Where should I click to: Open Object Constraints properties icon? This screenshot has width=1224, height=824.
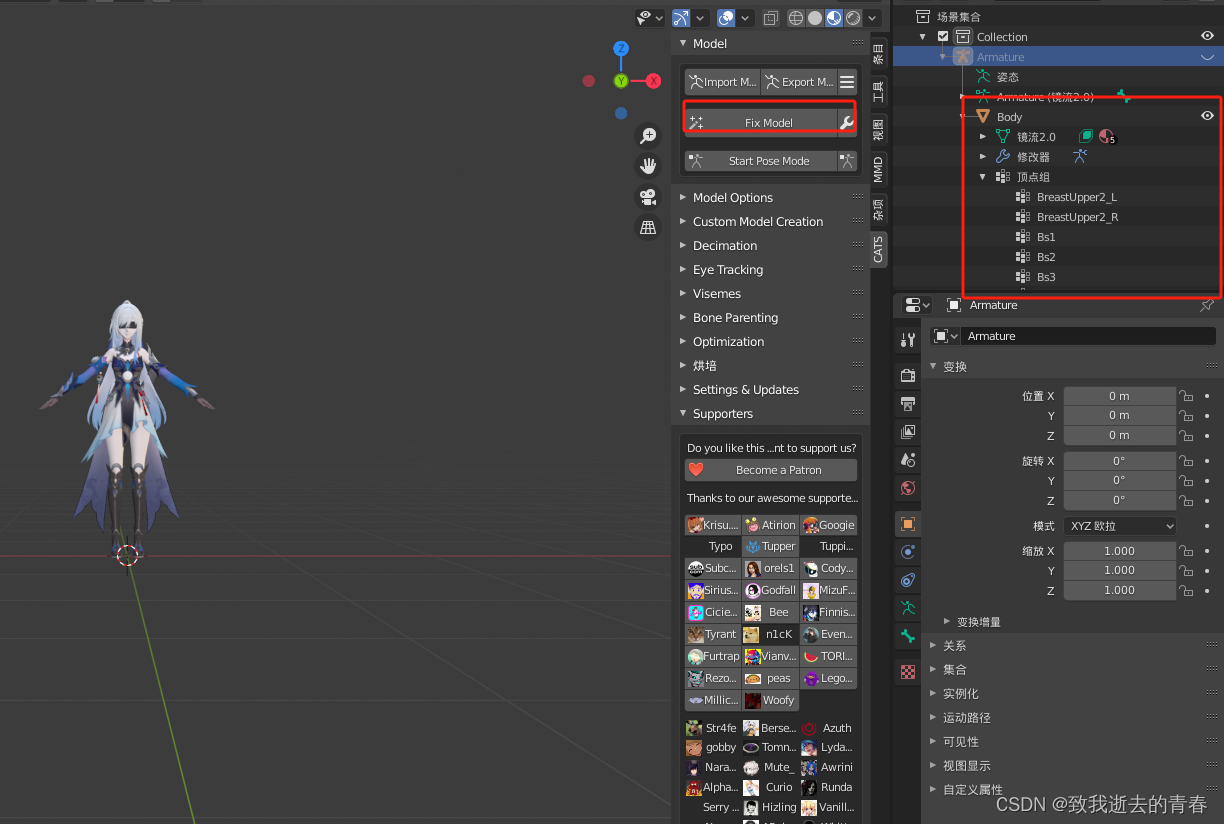pos(908,580)
